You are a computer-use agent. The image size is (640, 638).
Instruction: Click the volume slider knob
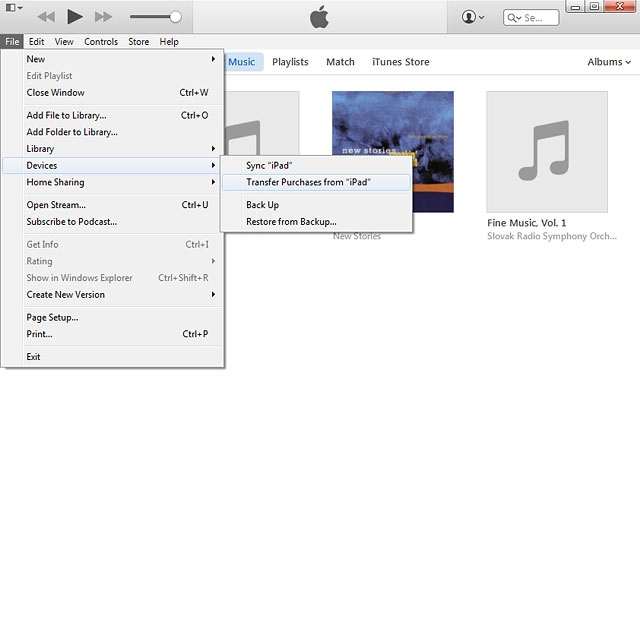[x=176, y=17]
